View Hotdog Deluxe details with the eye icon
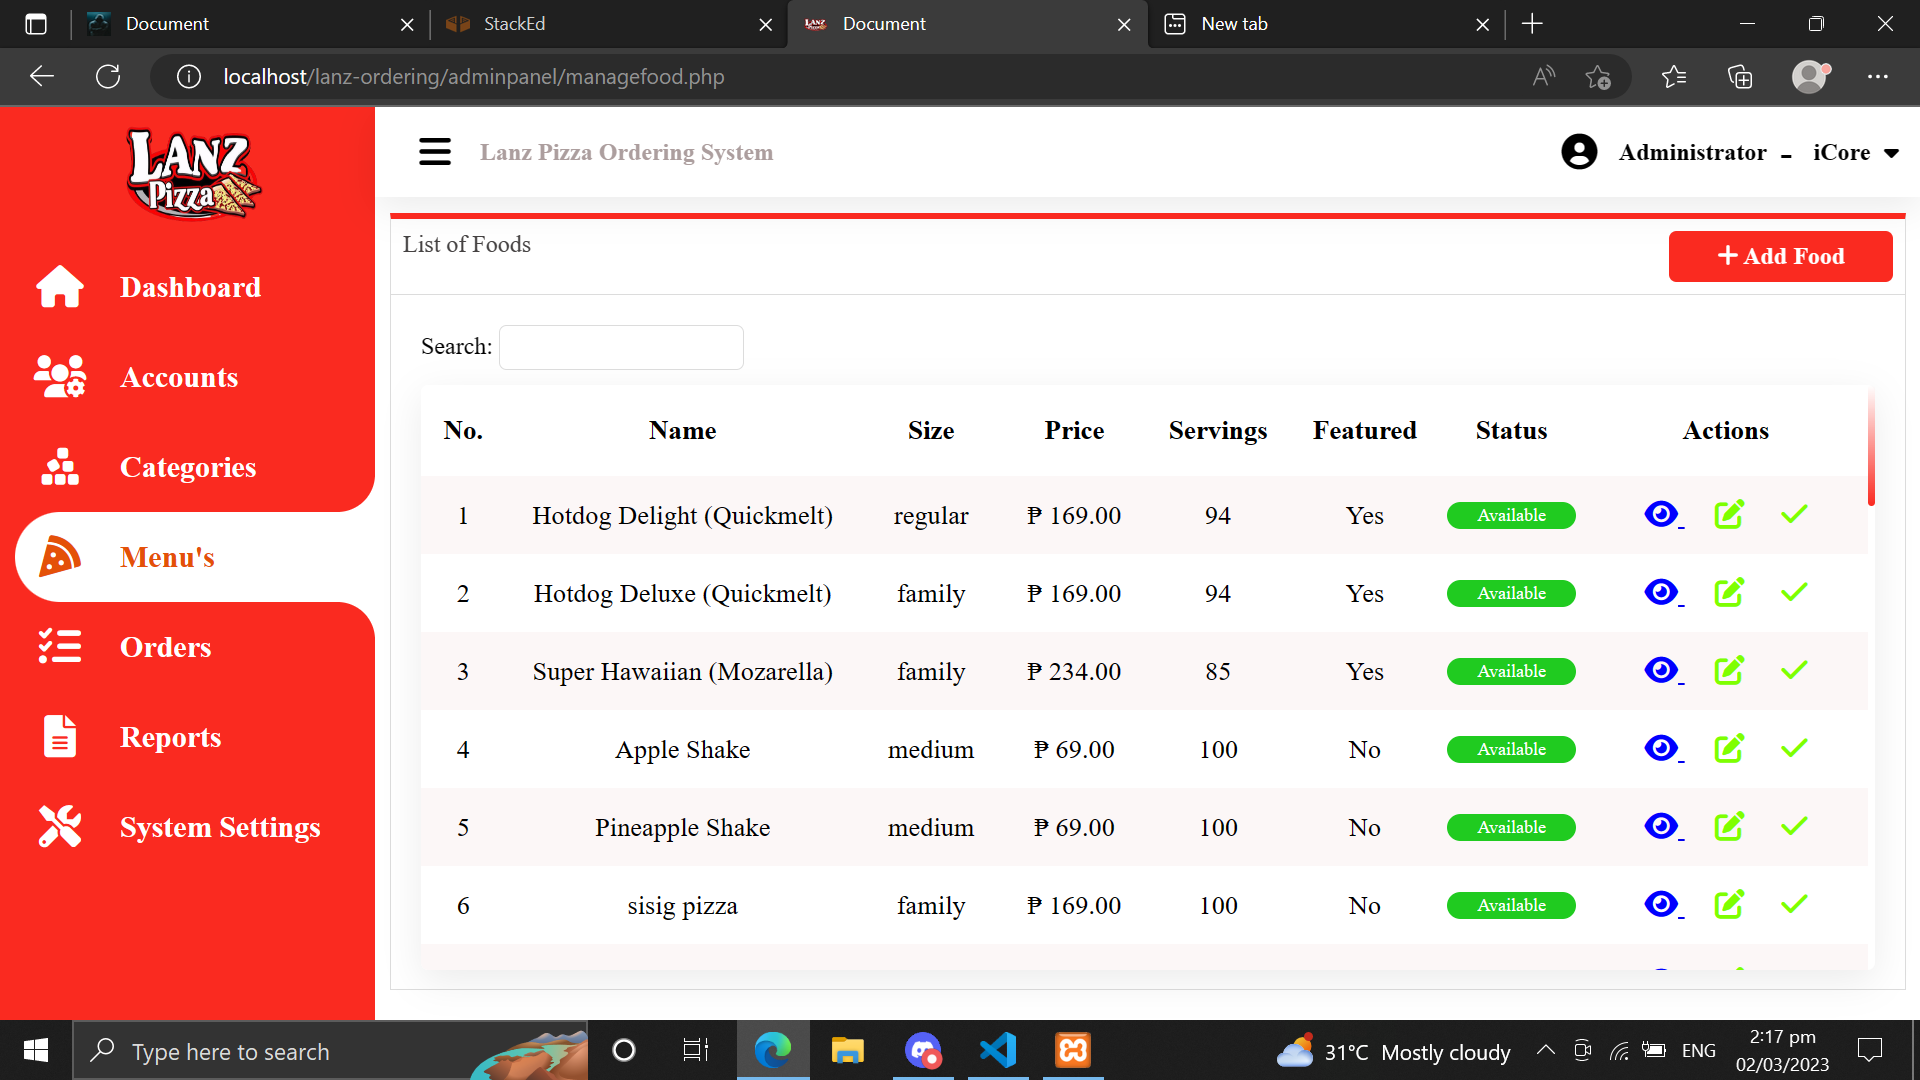This screenshot has width=1920, height=1080. 1661,593
